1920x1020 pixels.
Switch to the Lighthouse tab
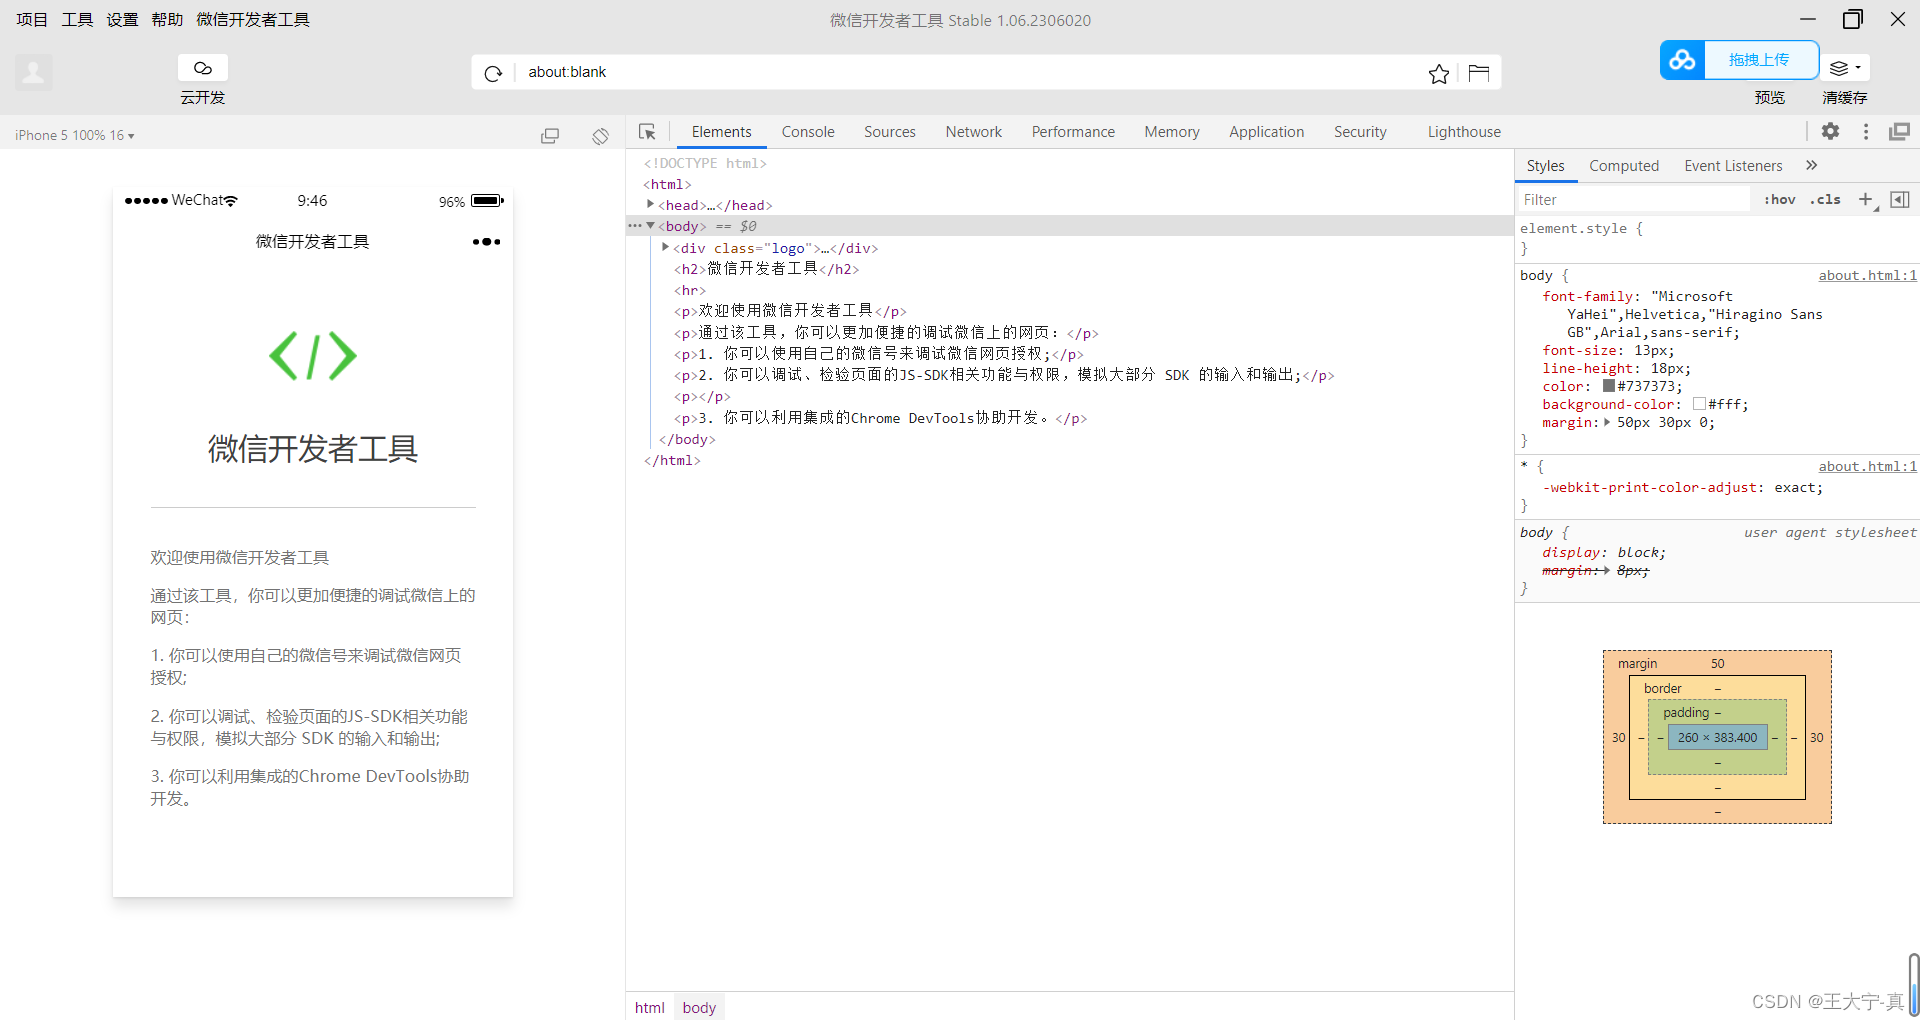pyautogui.click(x=1464, y=132)
